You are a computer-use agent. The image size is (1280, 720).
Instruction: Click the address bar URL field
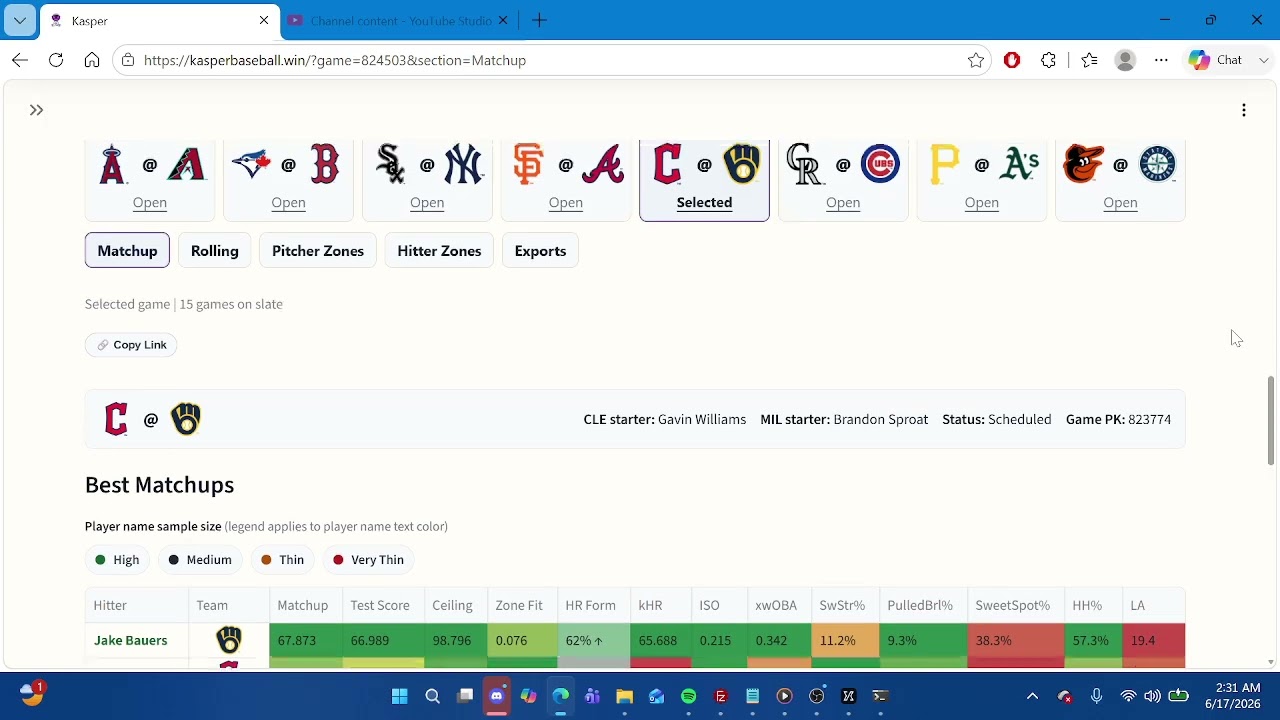[x=550, y=60]
